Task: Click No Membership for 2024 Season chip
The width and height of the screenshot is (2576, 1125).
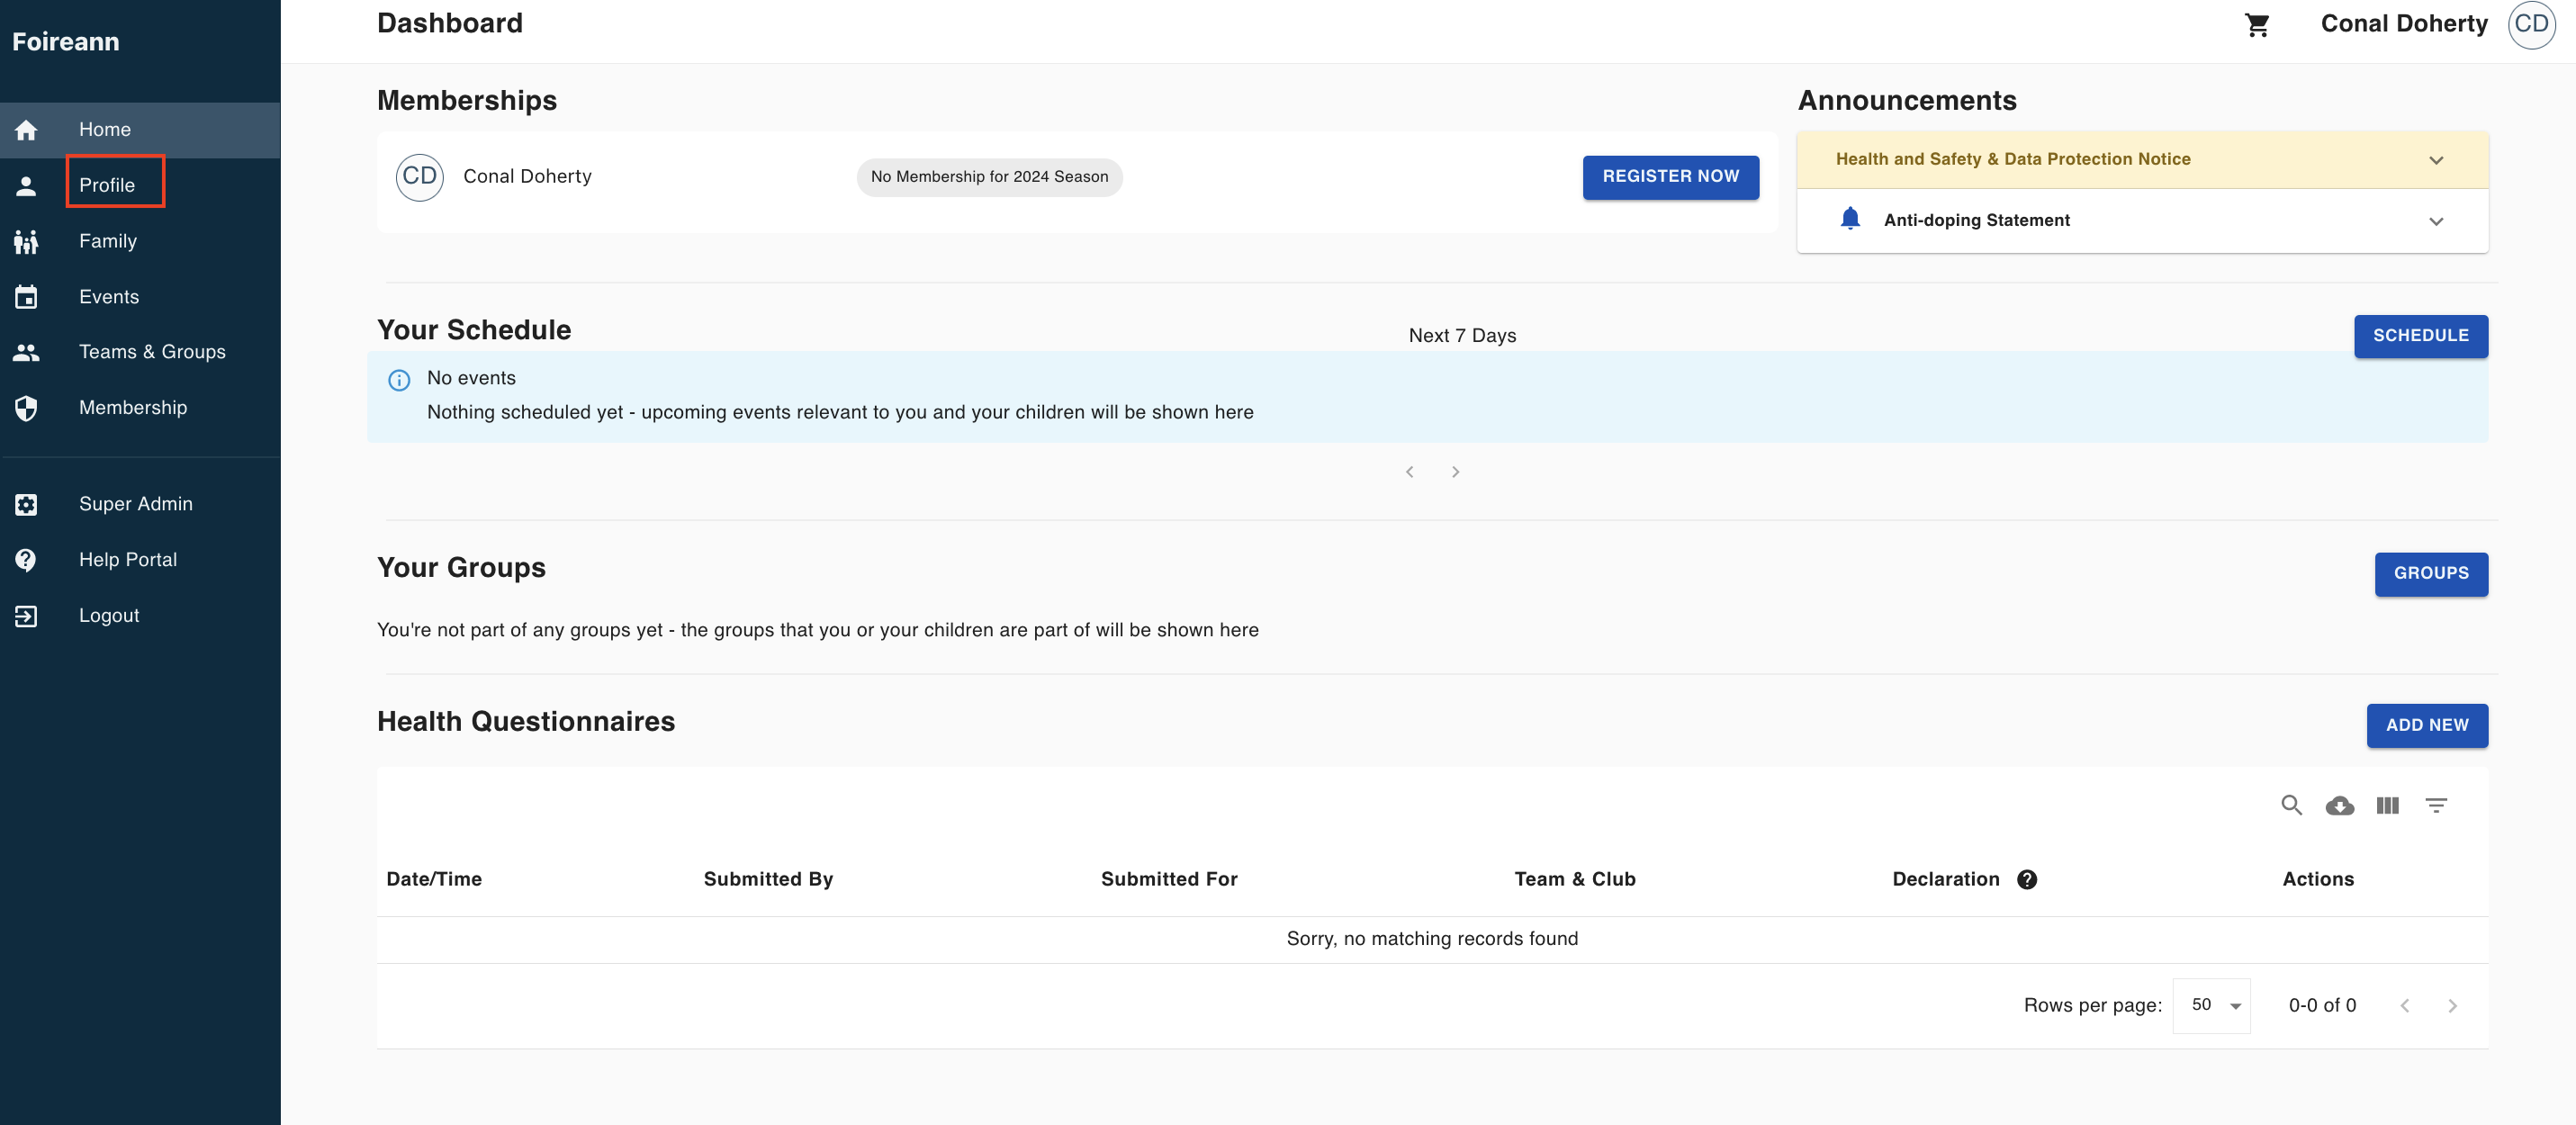Action: pos(989,177)
